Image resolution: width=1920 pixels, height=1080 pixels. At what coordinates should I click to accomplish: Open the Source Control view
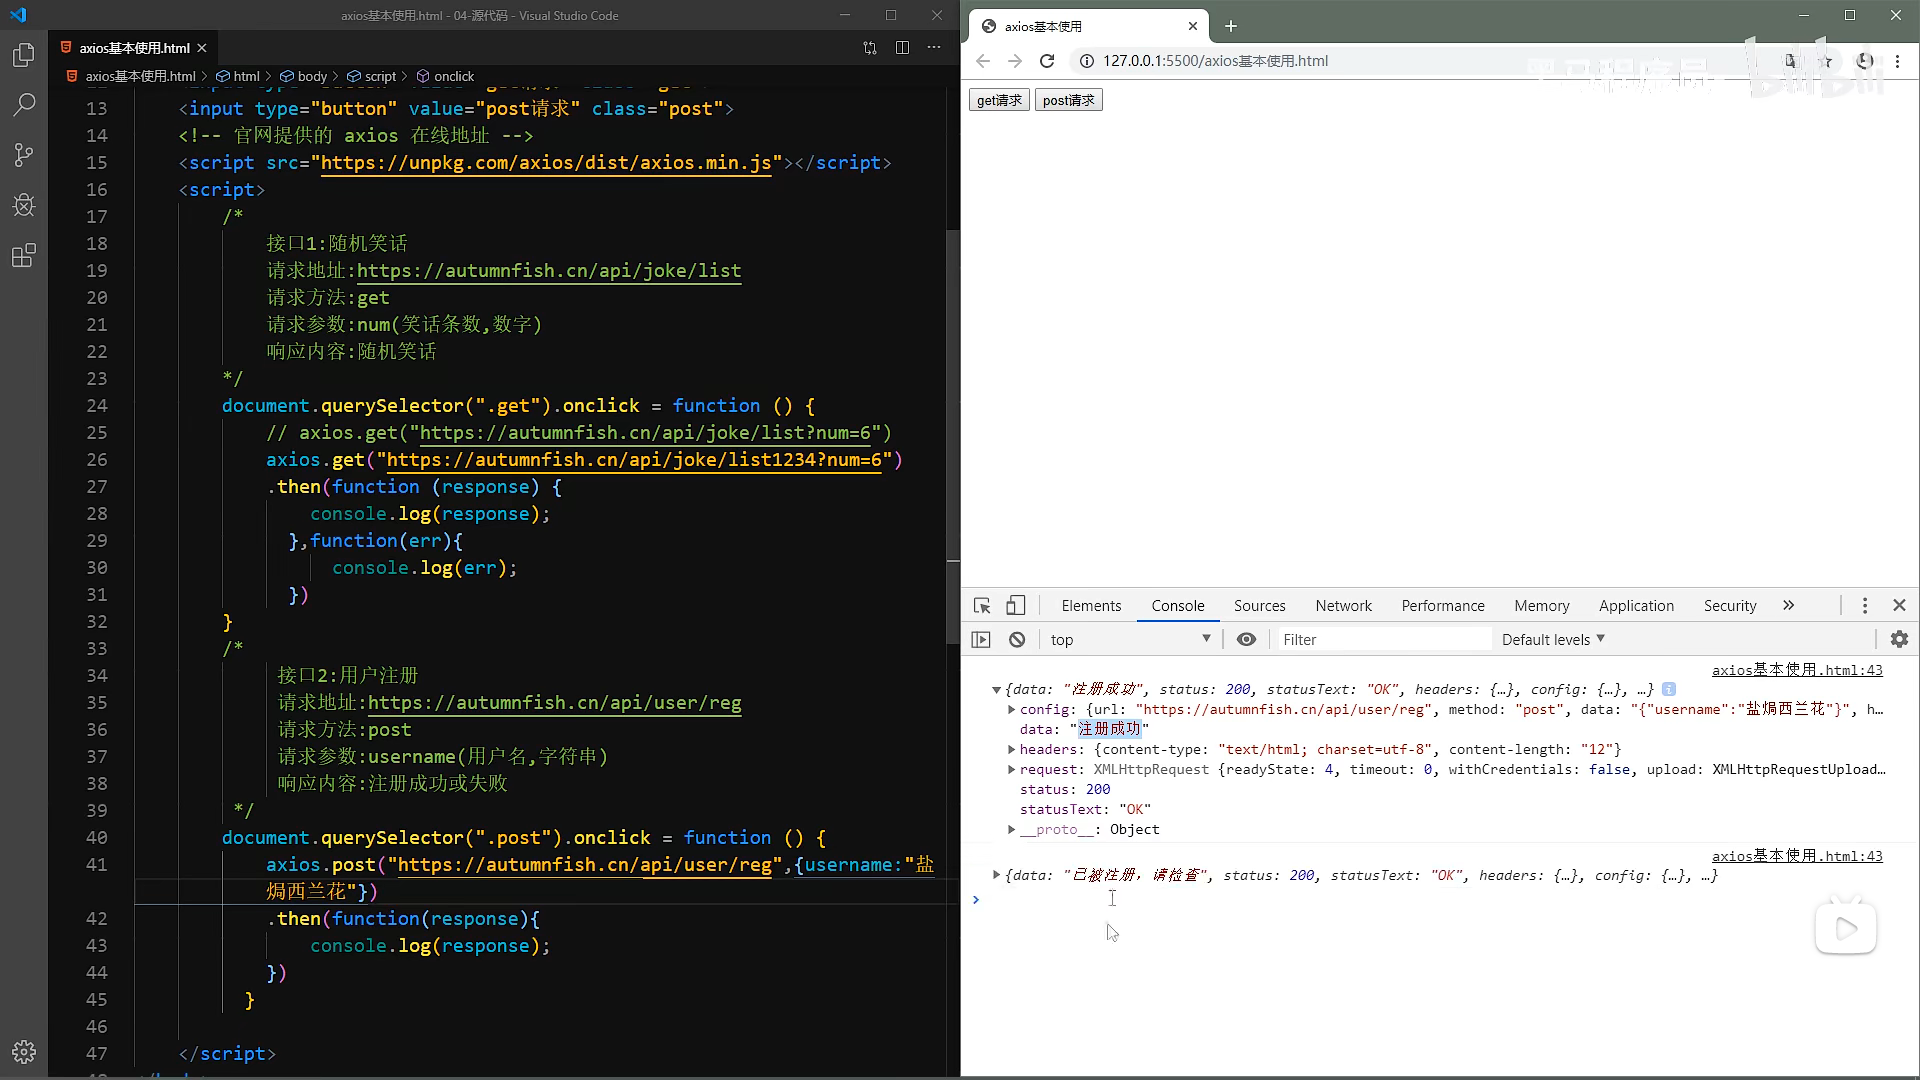tap(24, 154)
